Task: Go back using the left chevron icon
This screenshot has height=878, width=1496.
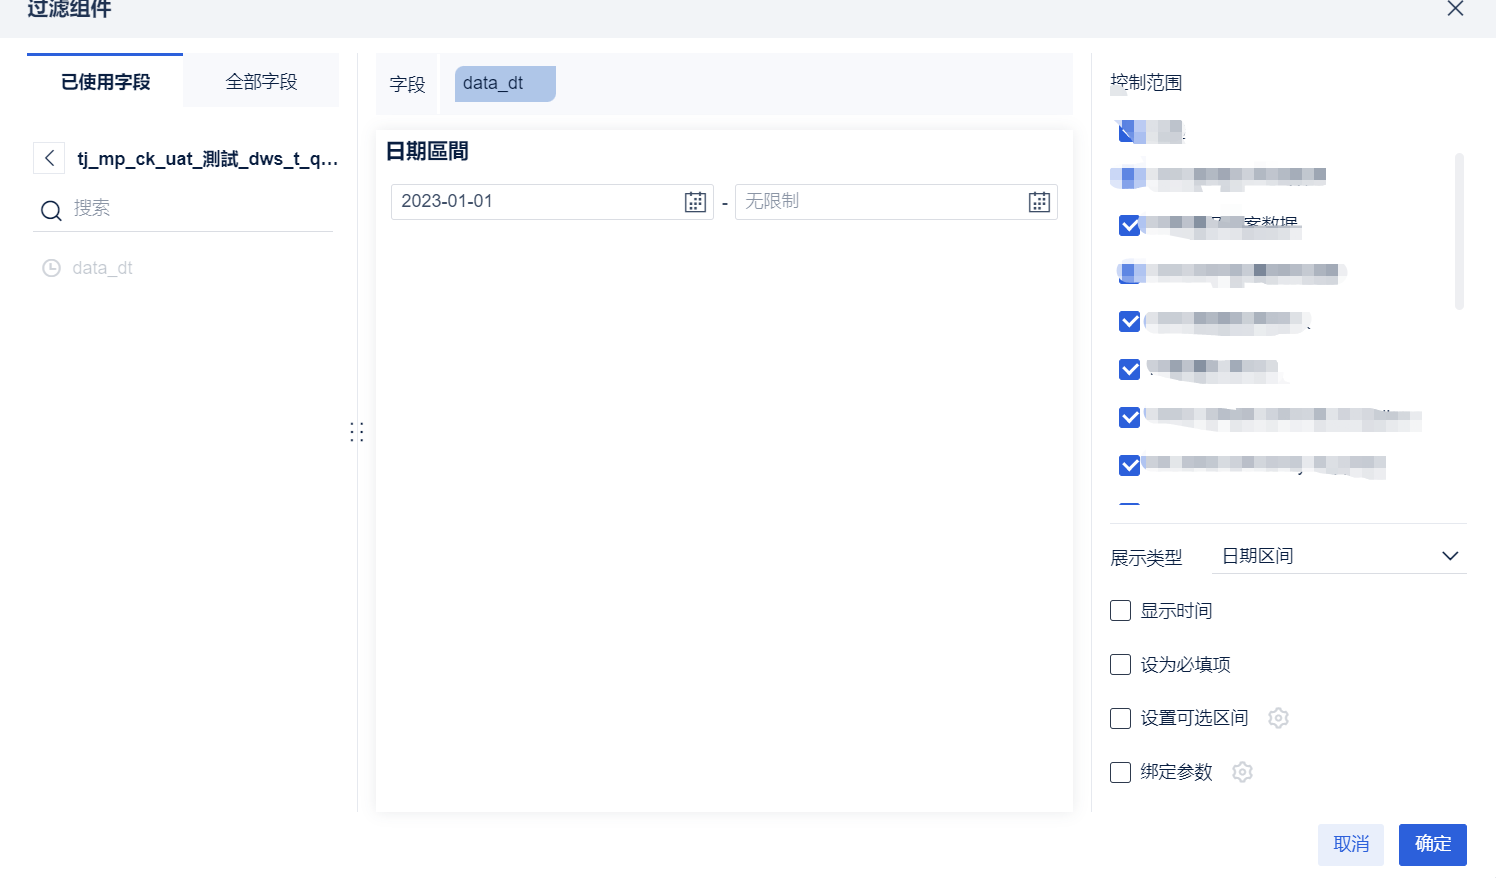Action: click(x=49, y=158)
